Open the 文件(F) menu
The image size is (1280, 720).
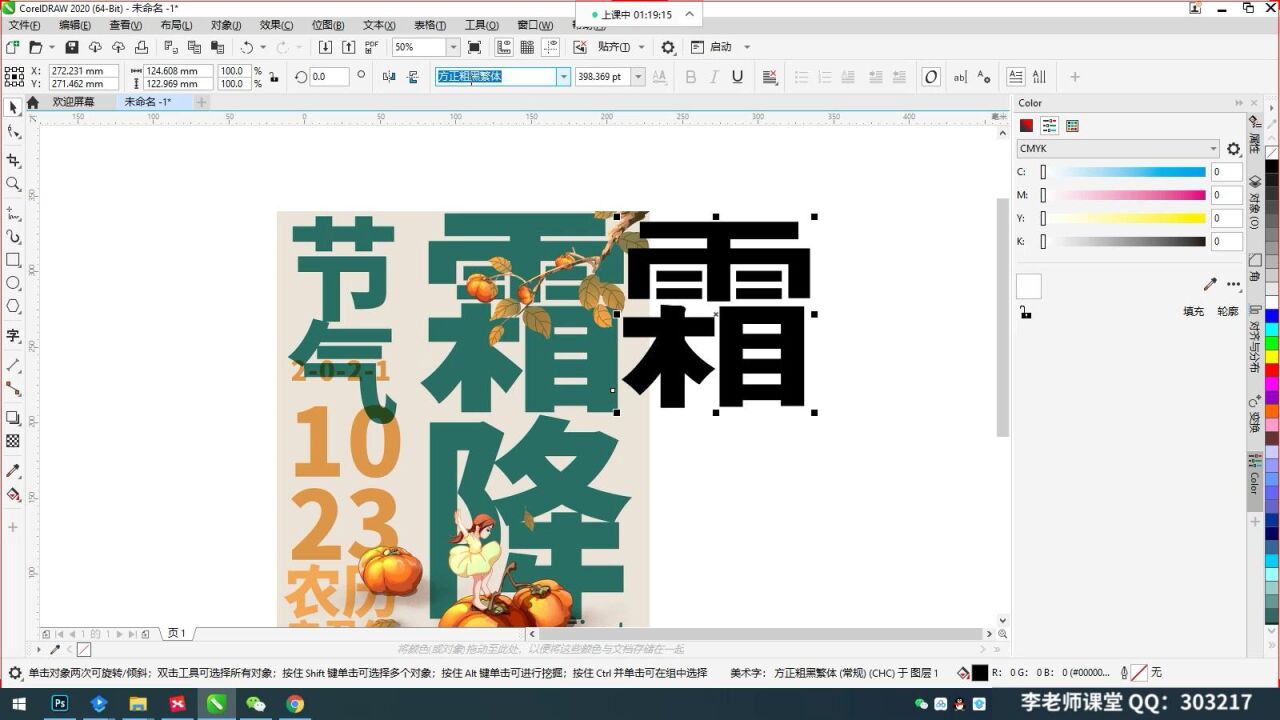click(24, 25)
